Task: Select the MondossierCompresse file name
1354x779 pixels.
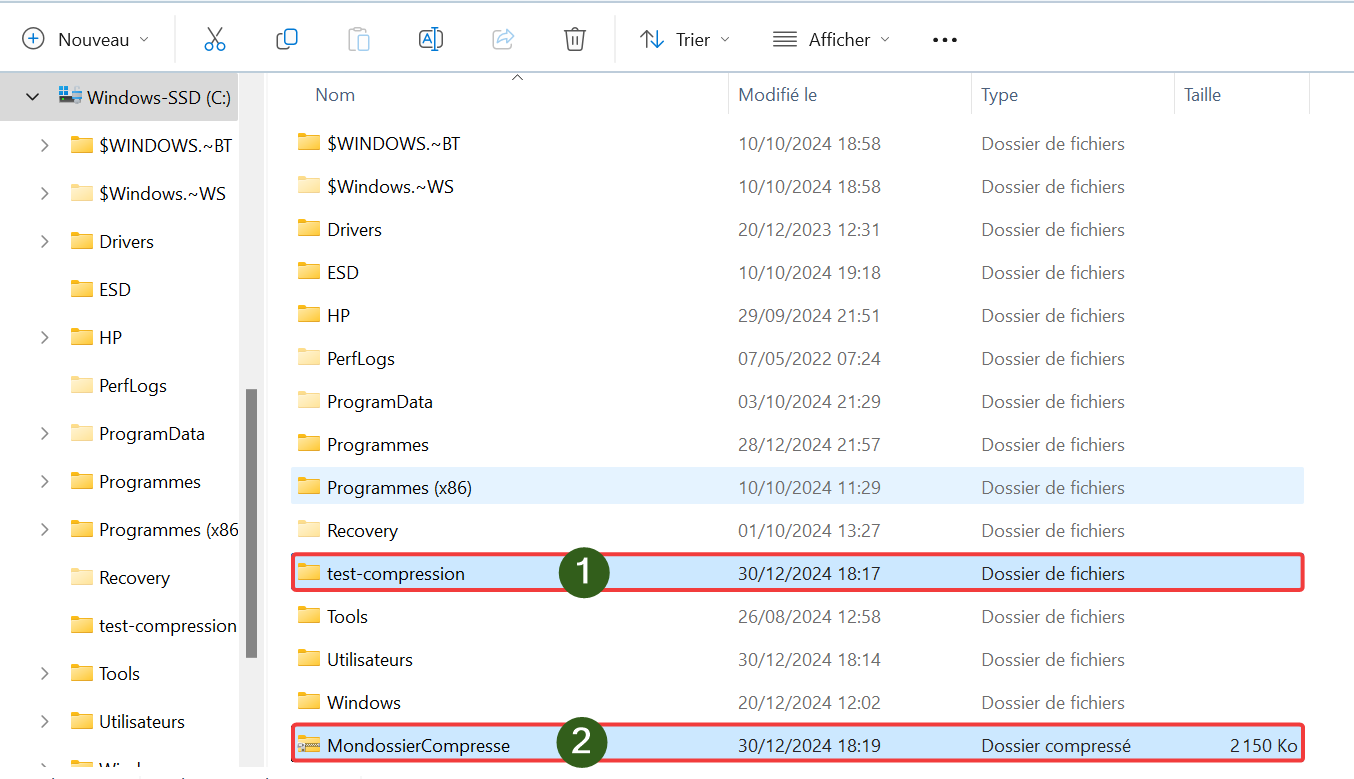Action: pyautogui.click(x=418, y=745)
